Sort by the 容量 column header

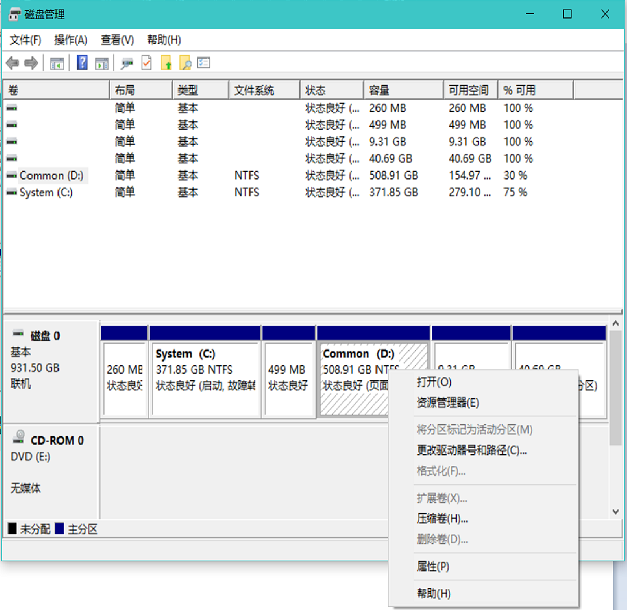[403, 90]
